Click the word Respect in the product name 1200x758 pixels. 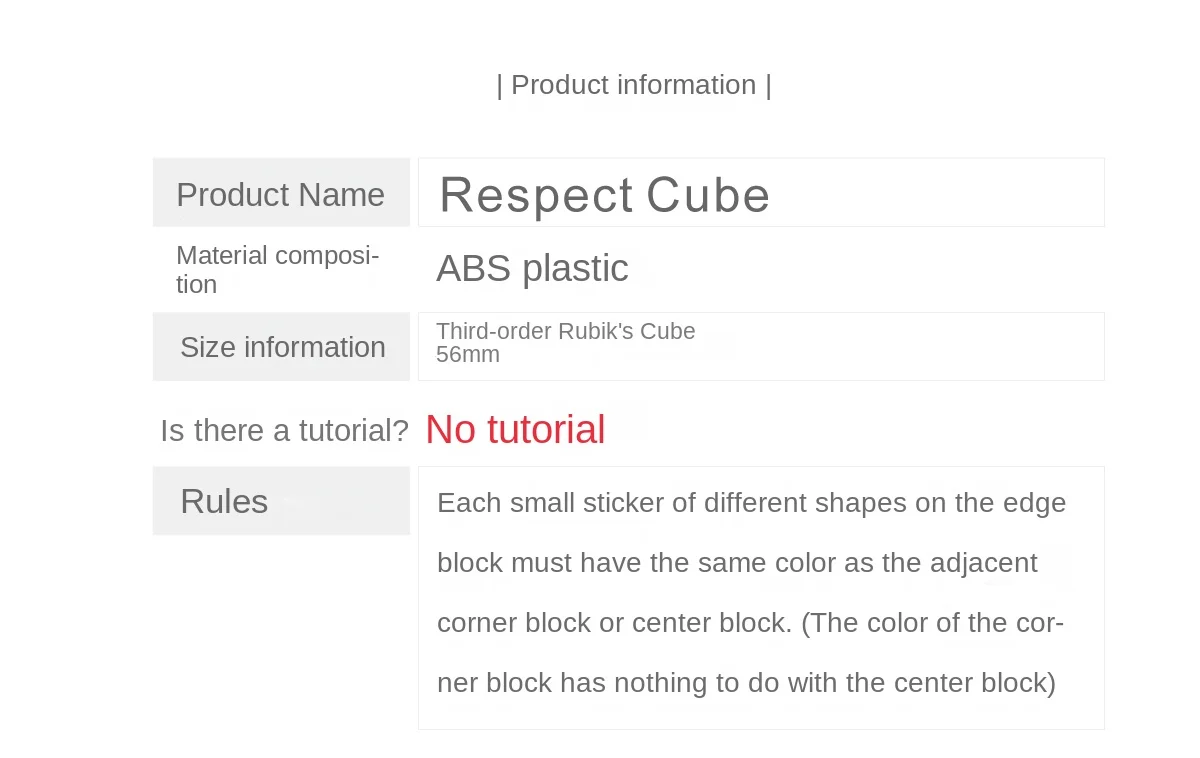point(536,195)
